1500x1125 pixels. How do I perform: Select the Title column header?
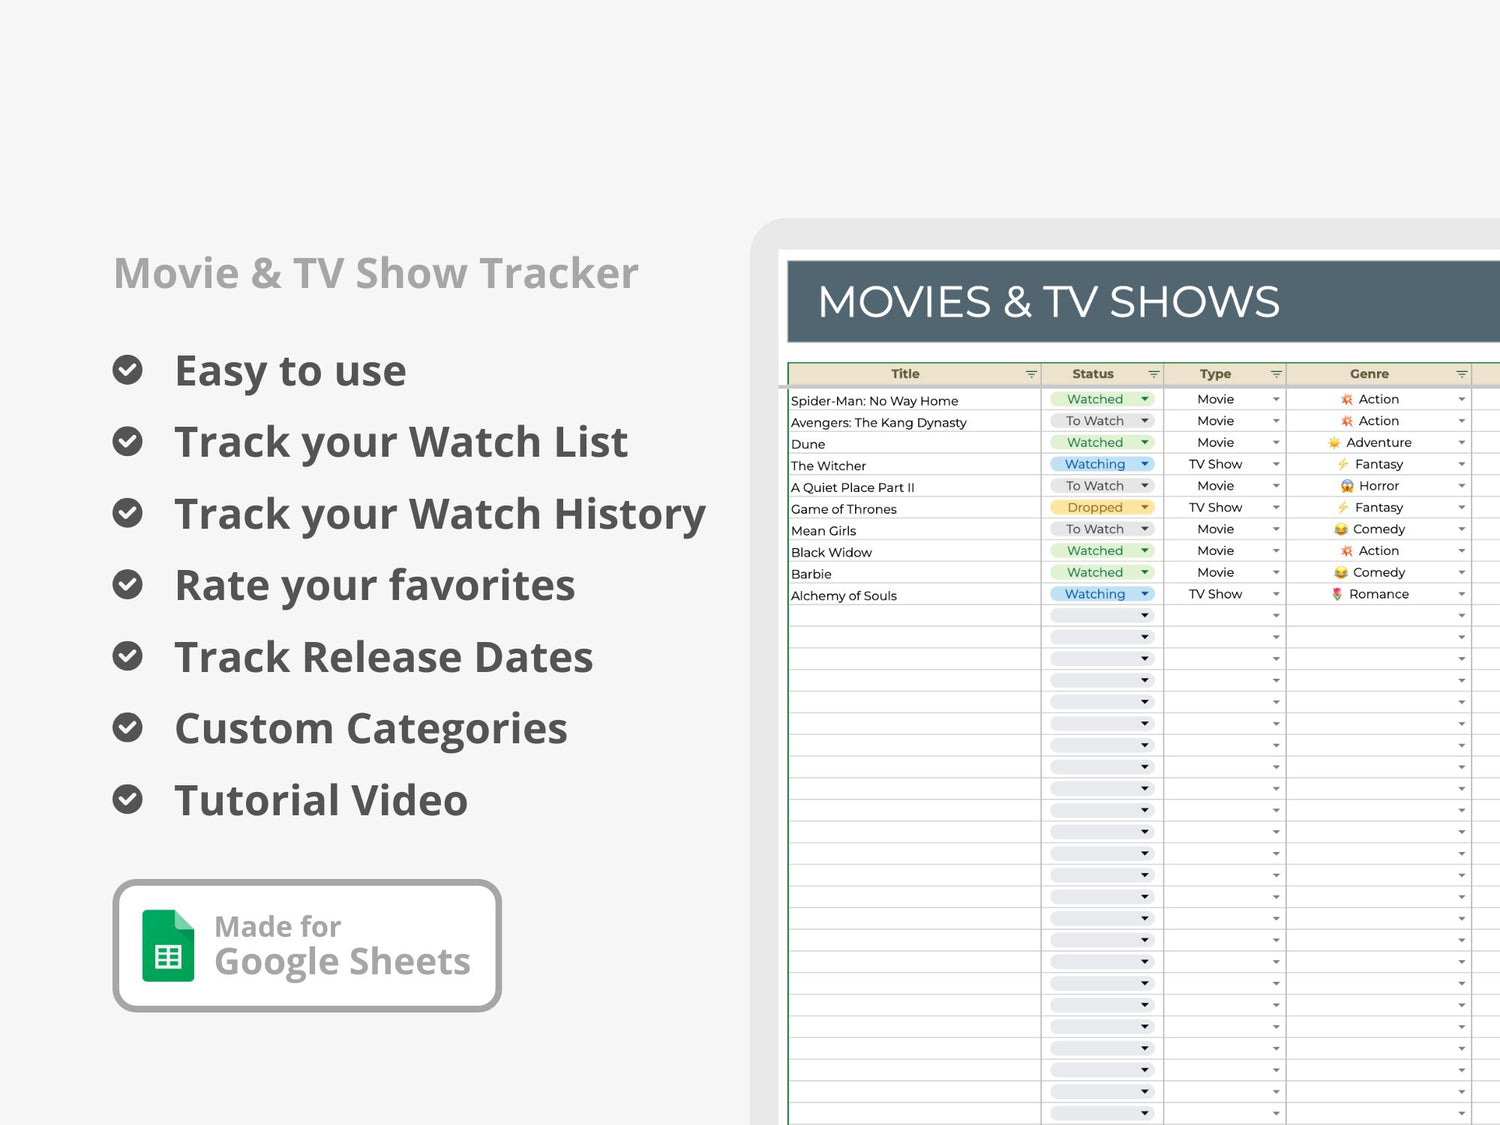pyautogui.click(x=904, y=373)
